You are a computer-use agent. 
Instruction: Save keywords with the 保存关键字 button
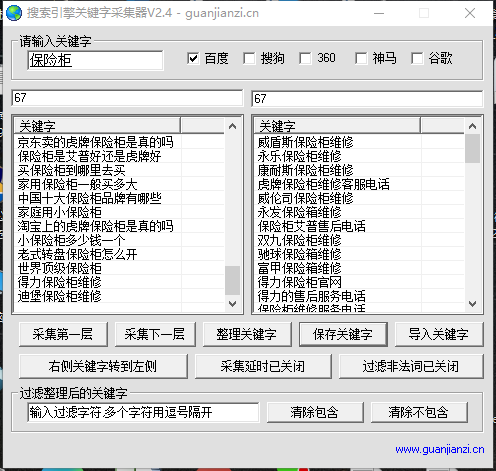343,334
